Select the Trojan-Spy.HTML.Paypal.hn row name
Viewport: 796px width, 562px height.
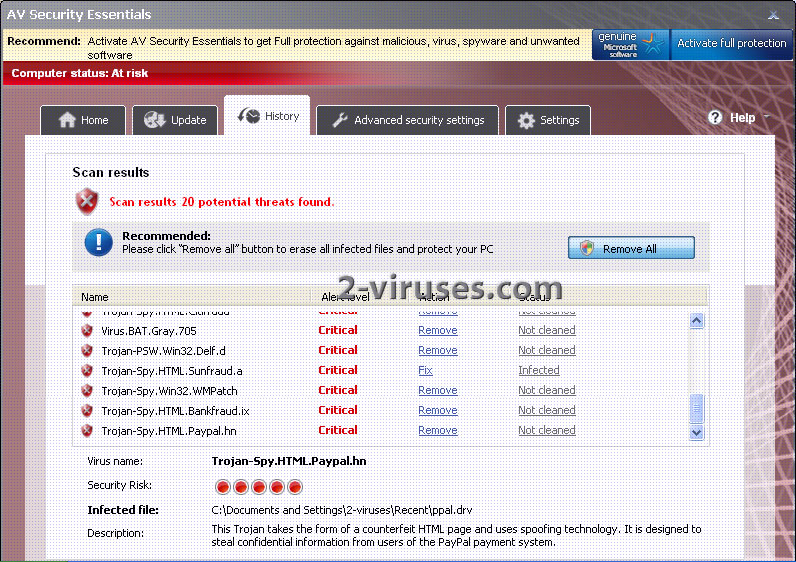169,431
